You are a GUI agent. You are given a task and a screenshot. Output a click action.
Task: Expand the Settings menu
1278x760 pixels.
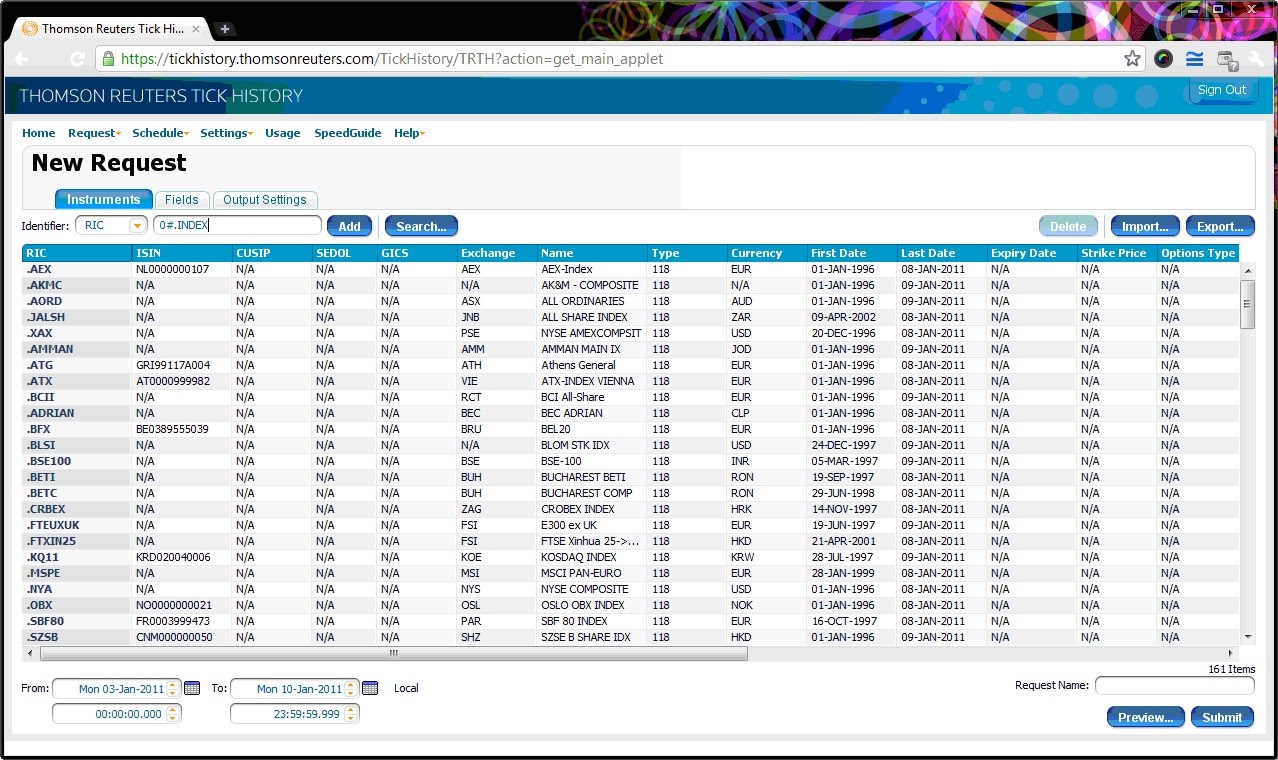[x=226, y=133]
